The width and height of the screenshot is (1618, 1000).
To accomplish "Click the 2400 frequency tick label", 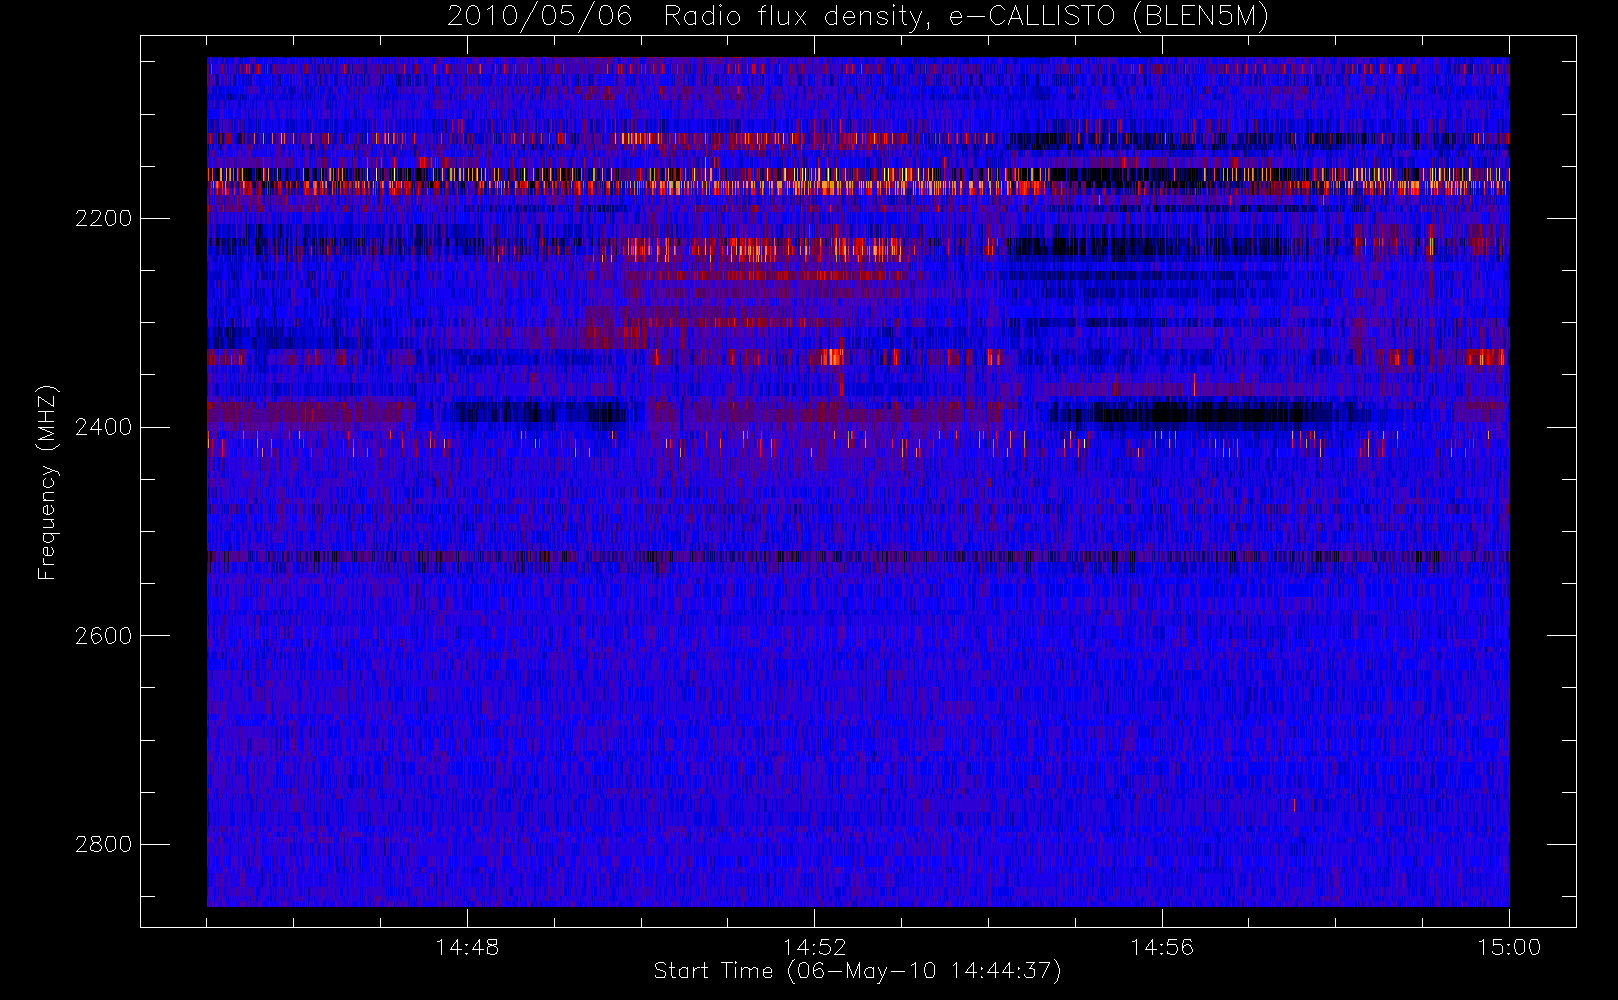I will click(x=104, y=427).
